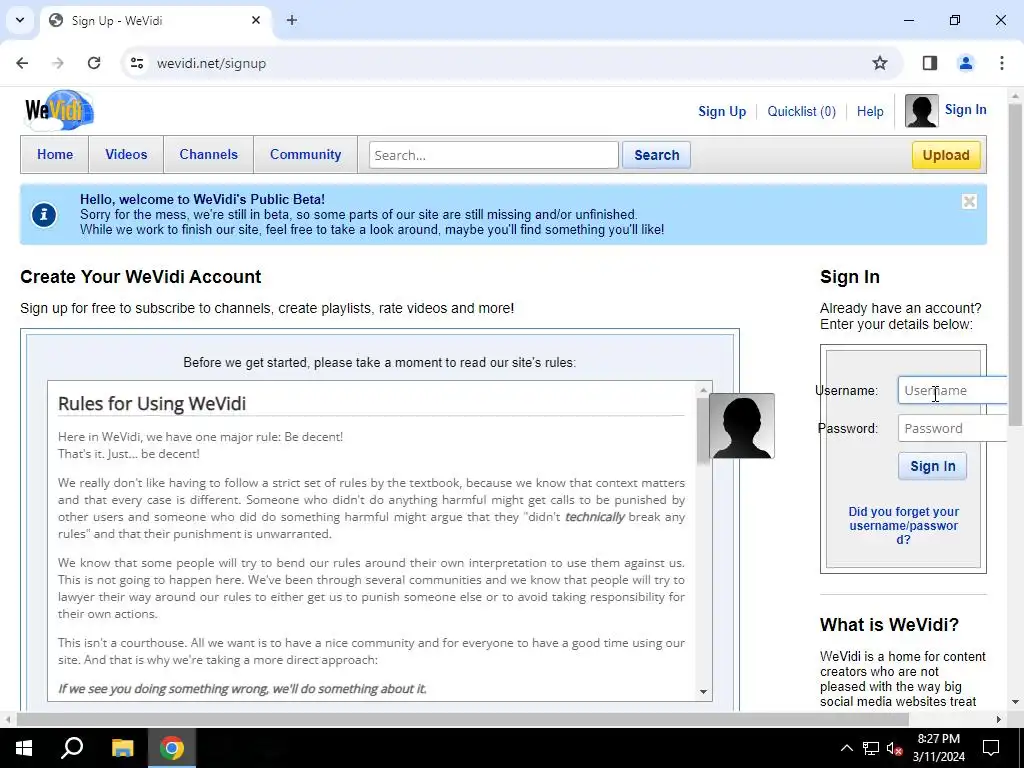
Task: Click the Search button
Action: pyautogui.click(x=656, y=155)
